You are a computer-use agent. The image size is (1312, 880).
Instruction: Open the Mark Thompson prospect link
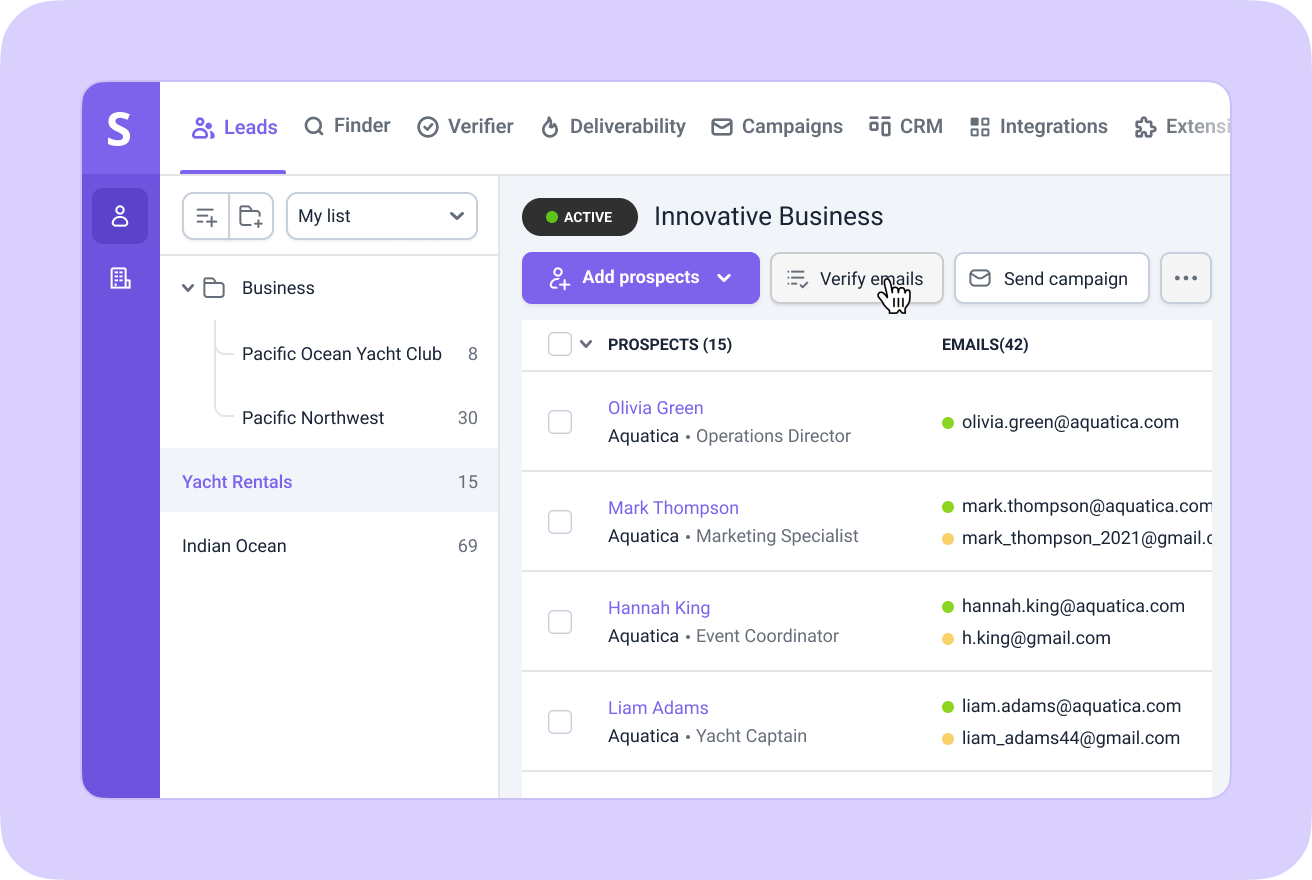click(673, 508)
